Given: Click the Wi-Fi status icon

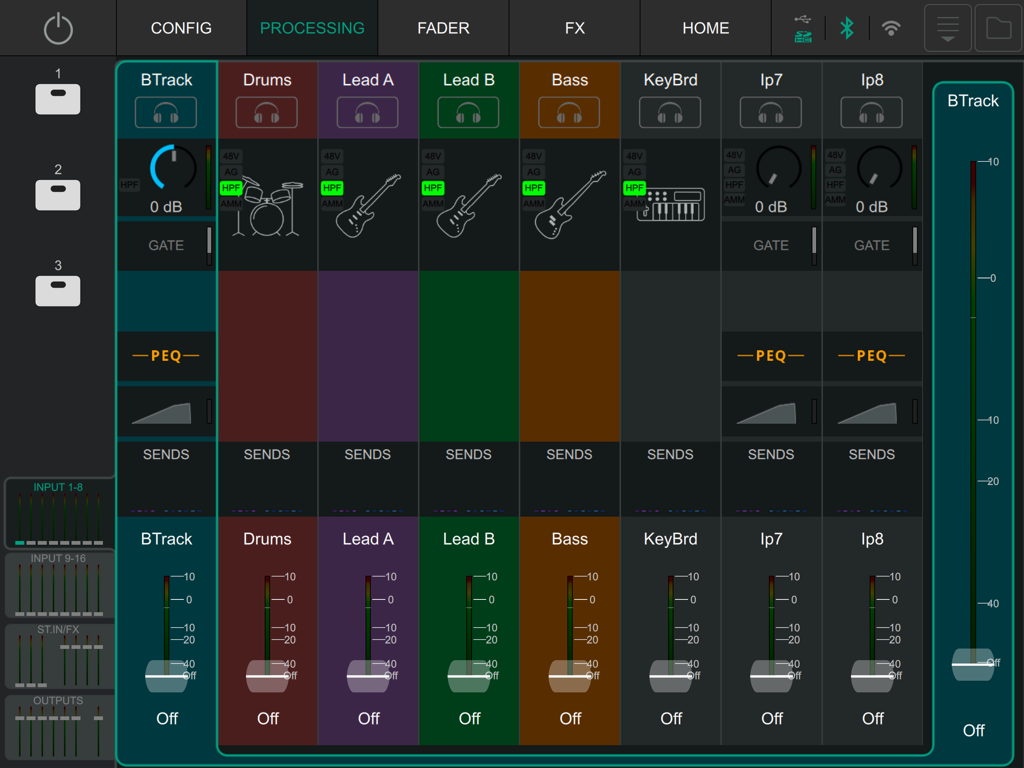Looking at the screenshot, I should [893, 28].
